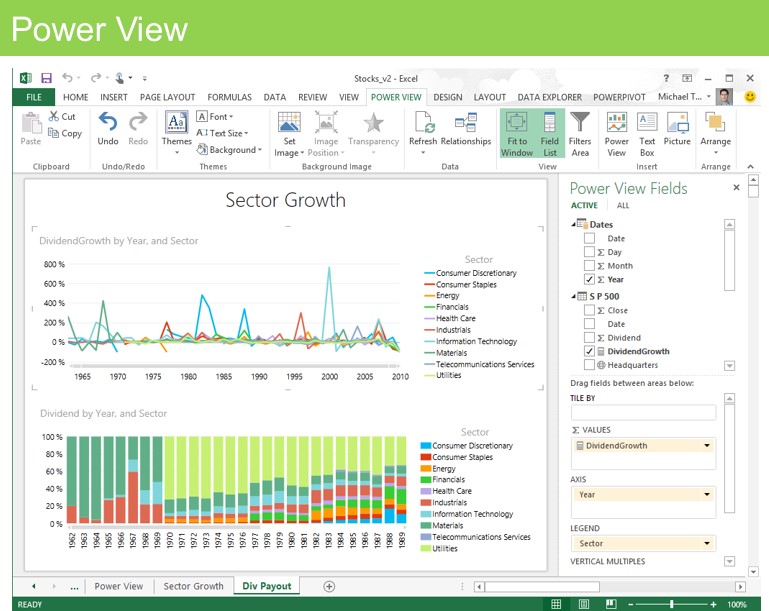
Task: Close the Power View Fields pane
Action: [x=736, y=187]
